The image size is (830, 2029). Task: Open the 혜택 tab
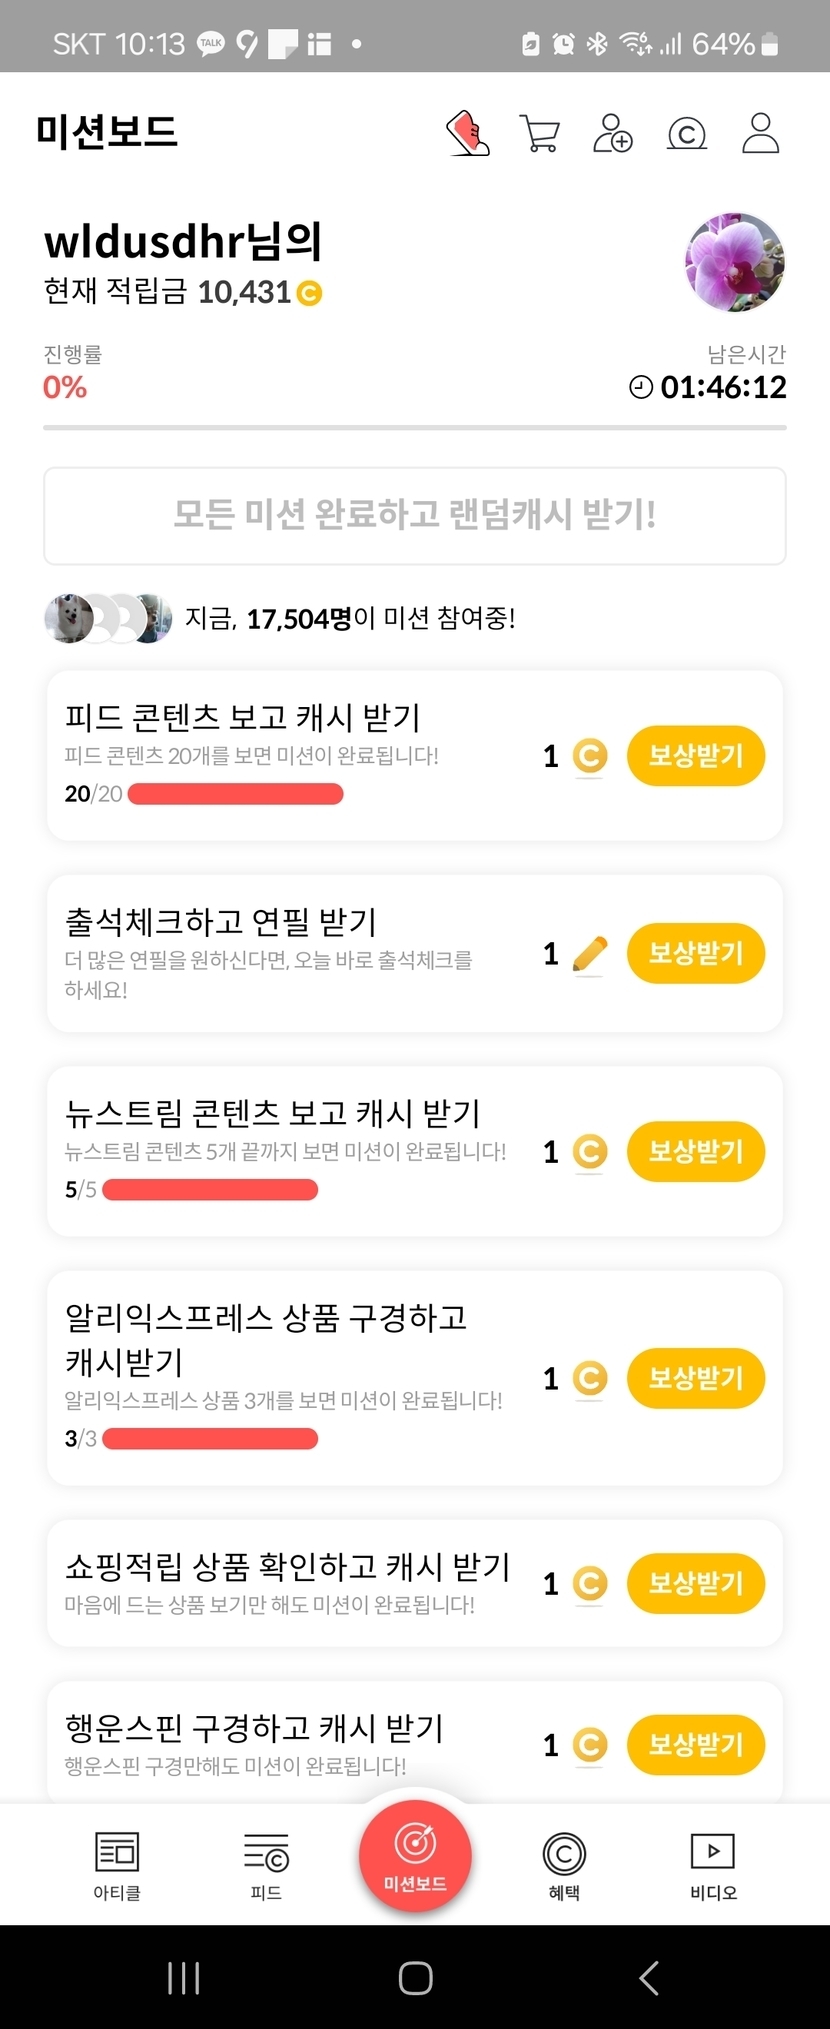point(564,1865)
